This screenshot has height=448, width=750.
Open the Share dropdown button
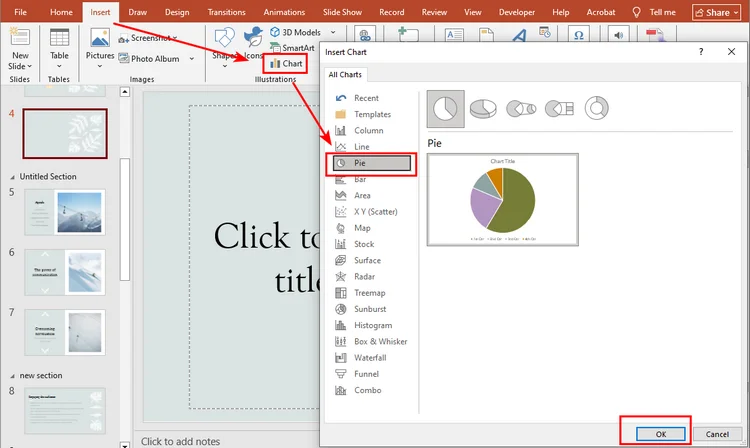717,12
